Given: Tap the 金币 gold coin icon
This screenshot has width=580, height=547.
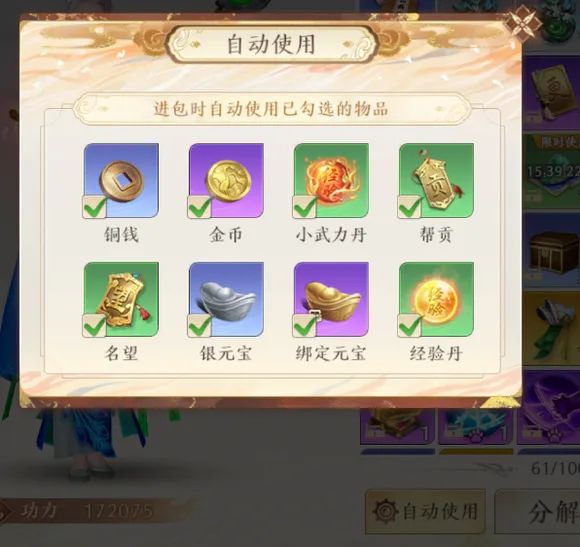Looking at the screenshot, I should point(226,180).
